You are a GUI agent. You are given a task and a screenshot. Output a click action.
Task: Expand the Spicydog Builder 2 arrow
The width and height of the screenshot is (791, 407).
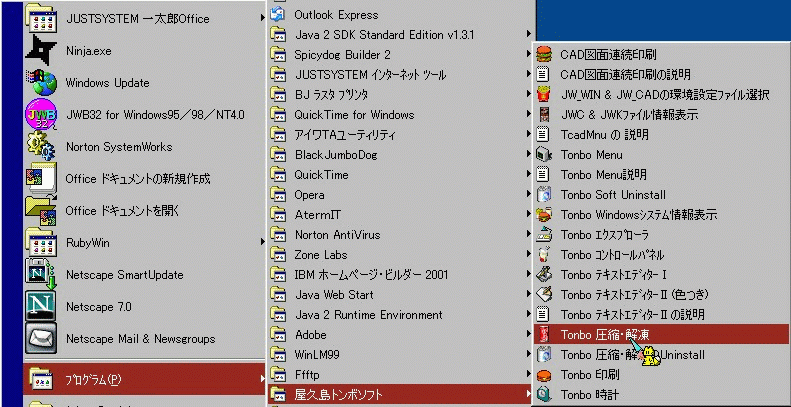tap(528, 54)
